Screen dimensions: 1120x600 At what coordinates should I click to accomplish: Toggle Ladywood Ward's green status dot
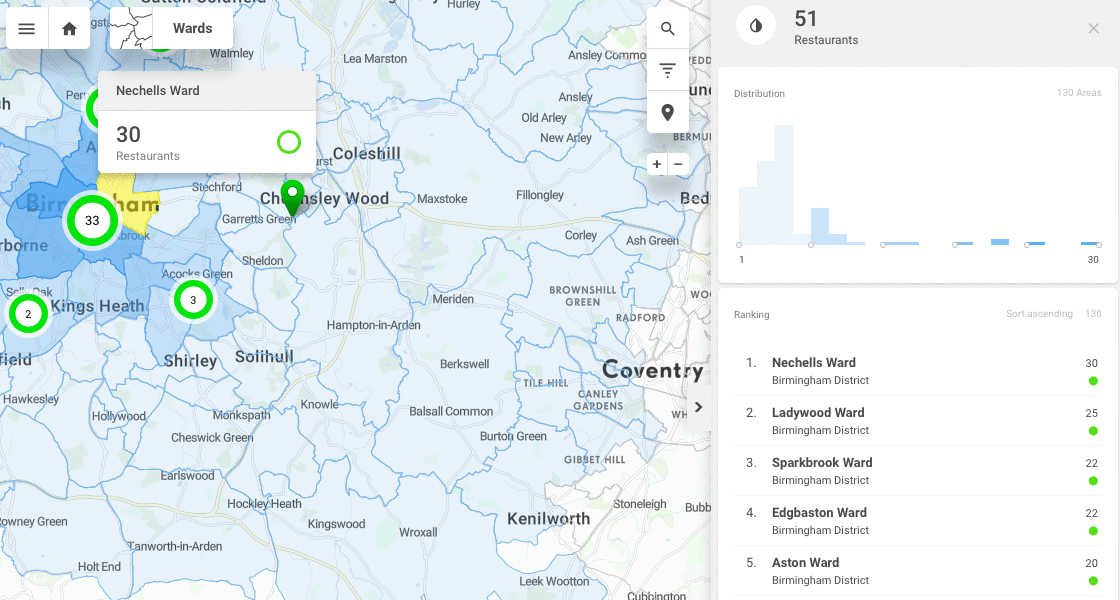coord(1095,432)
